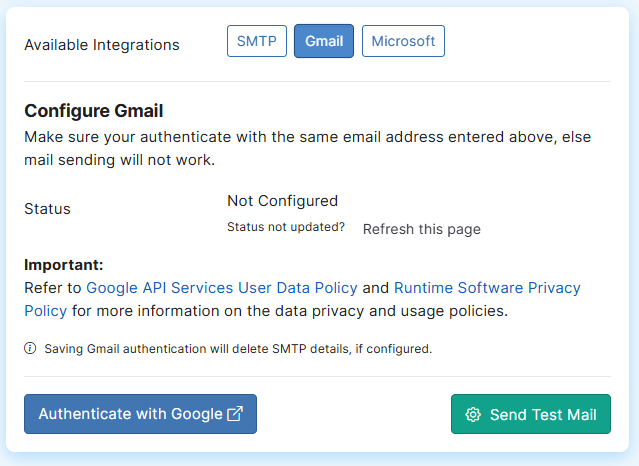
Task: Click the Important: heading
Action: point(64,265)
